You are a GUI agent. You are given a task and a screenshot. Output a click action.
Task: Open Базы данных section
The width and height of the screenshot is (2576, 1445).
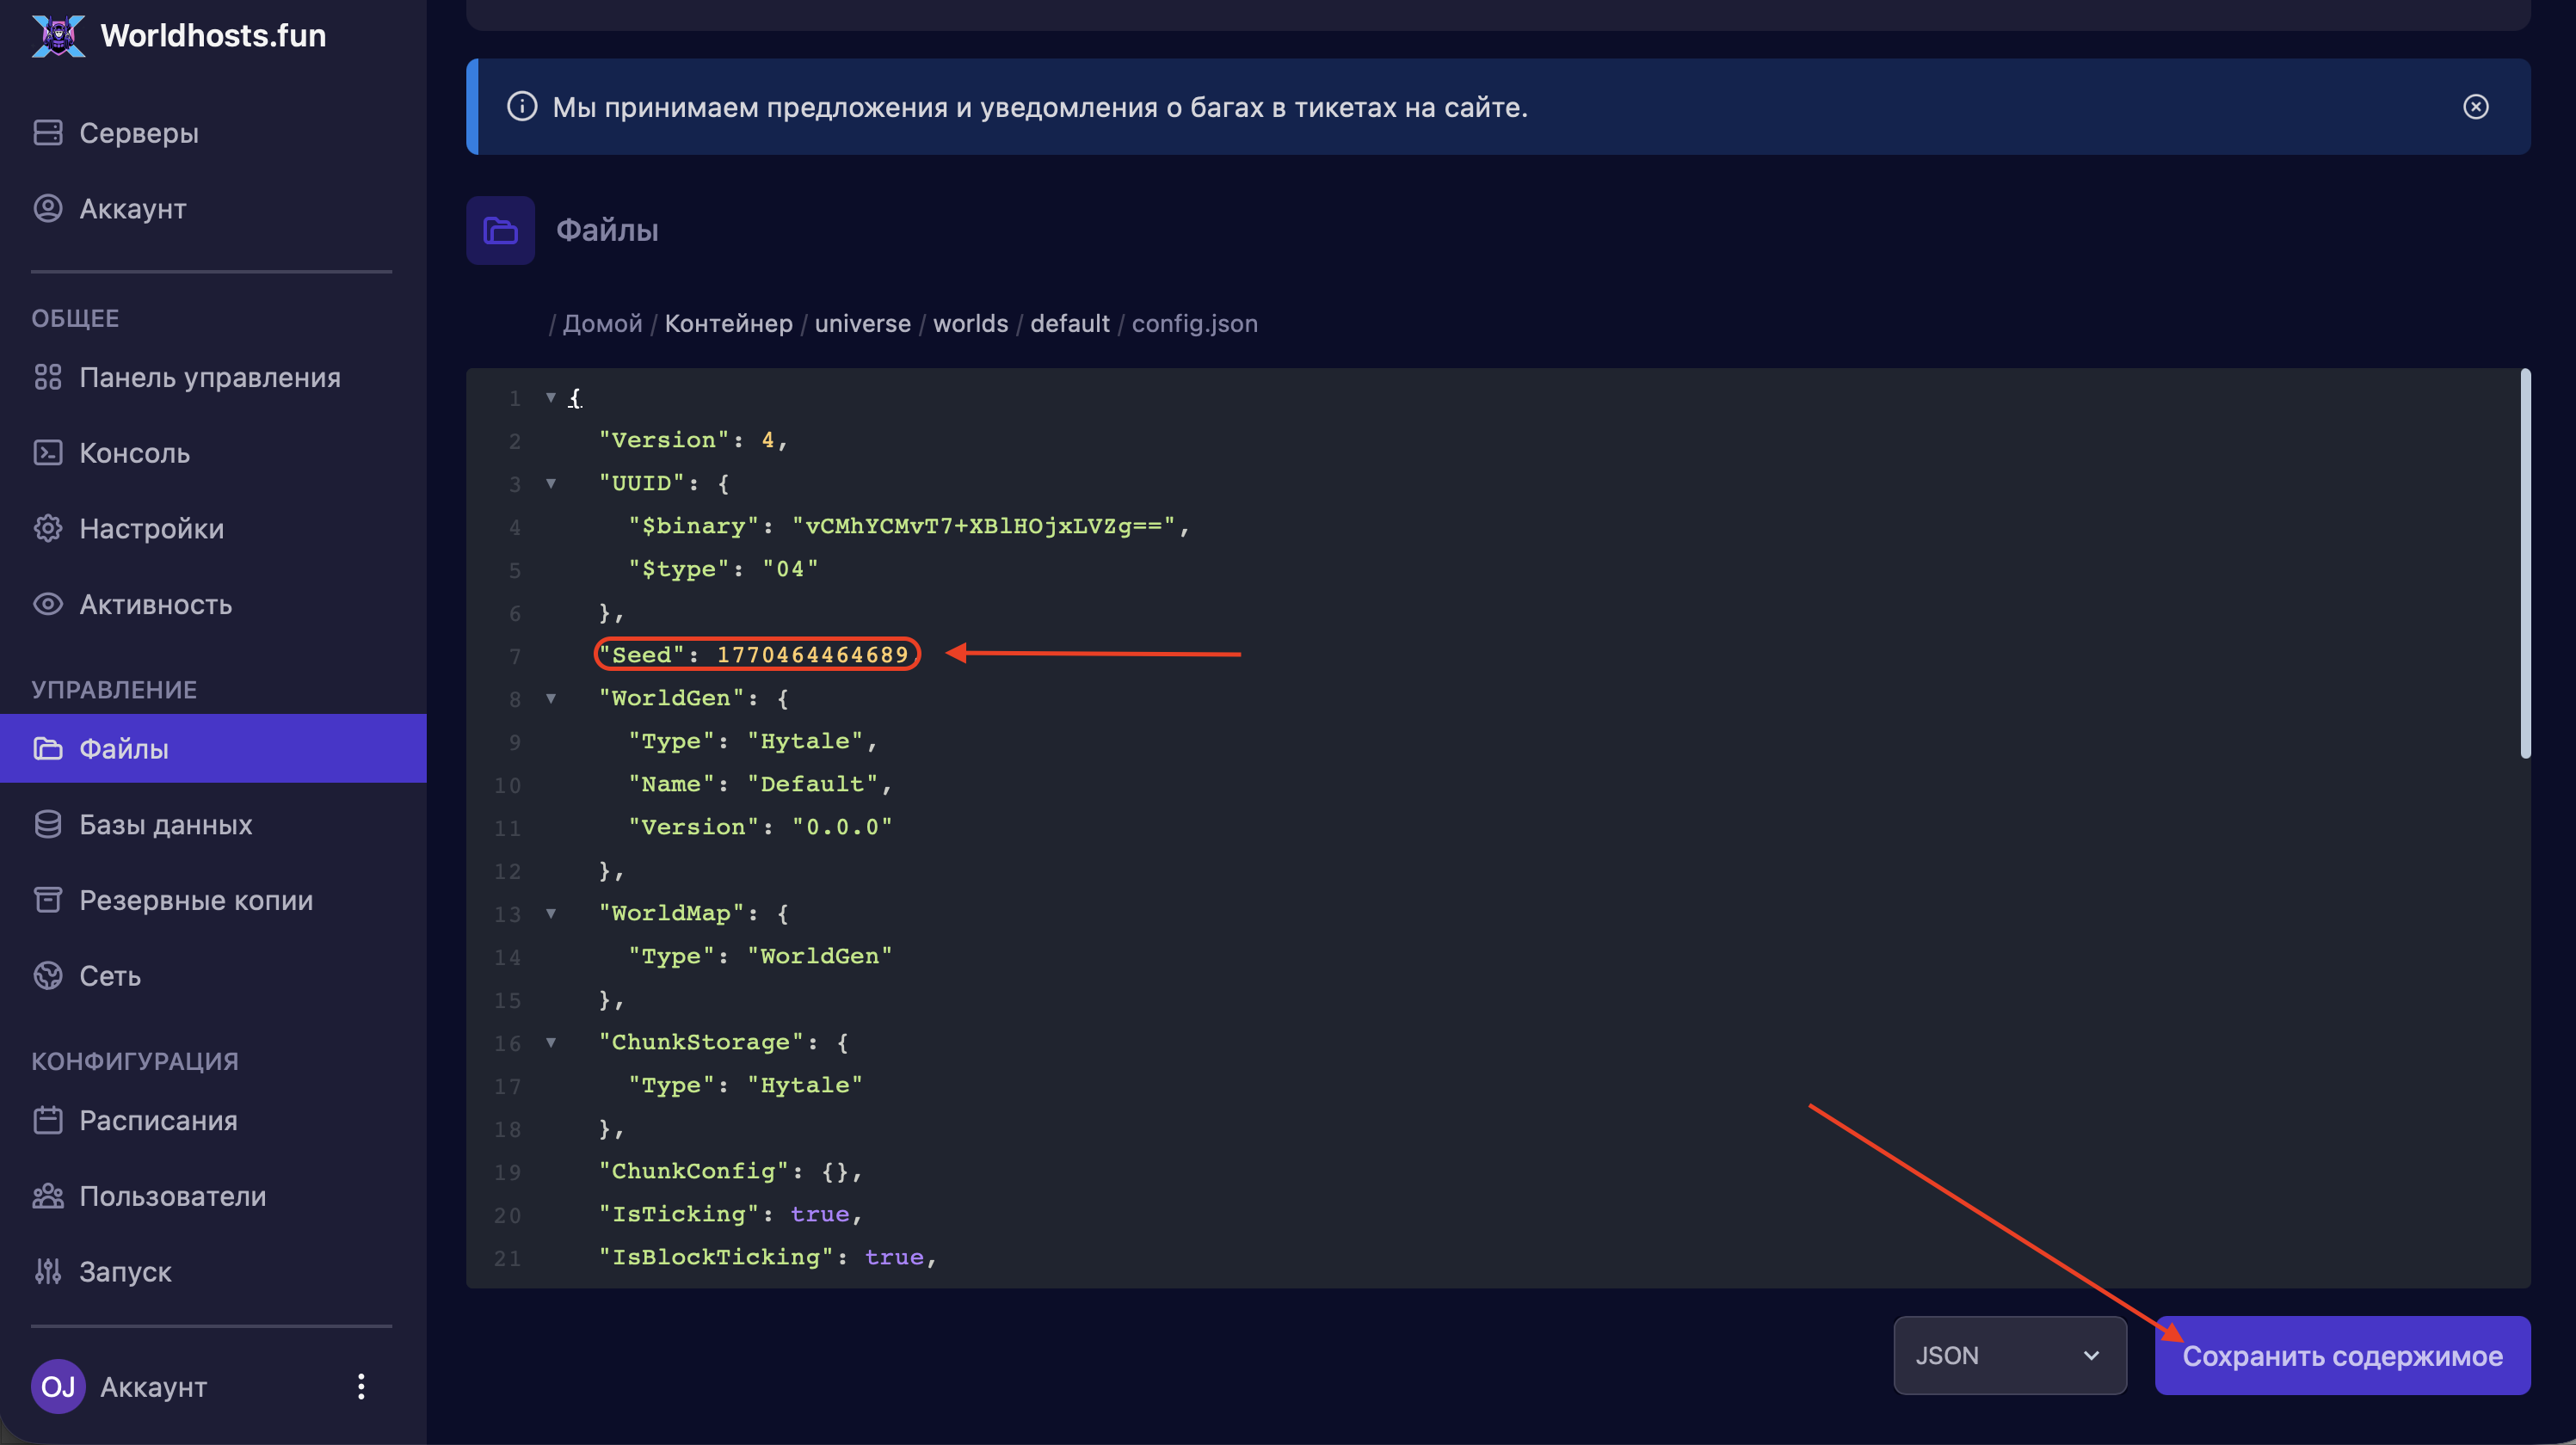[165, 824]
